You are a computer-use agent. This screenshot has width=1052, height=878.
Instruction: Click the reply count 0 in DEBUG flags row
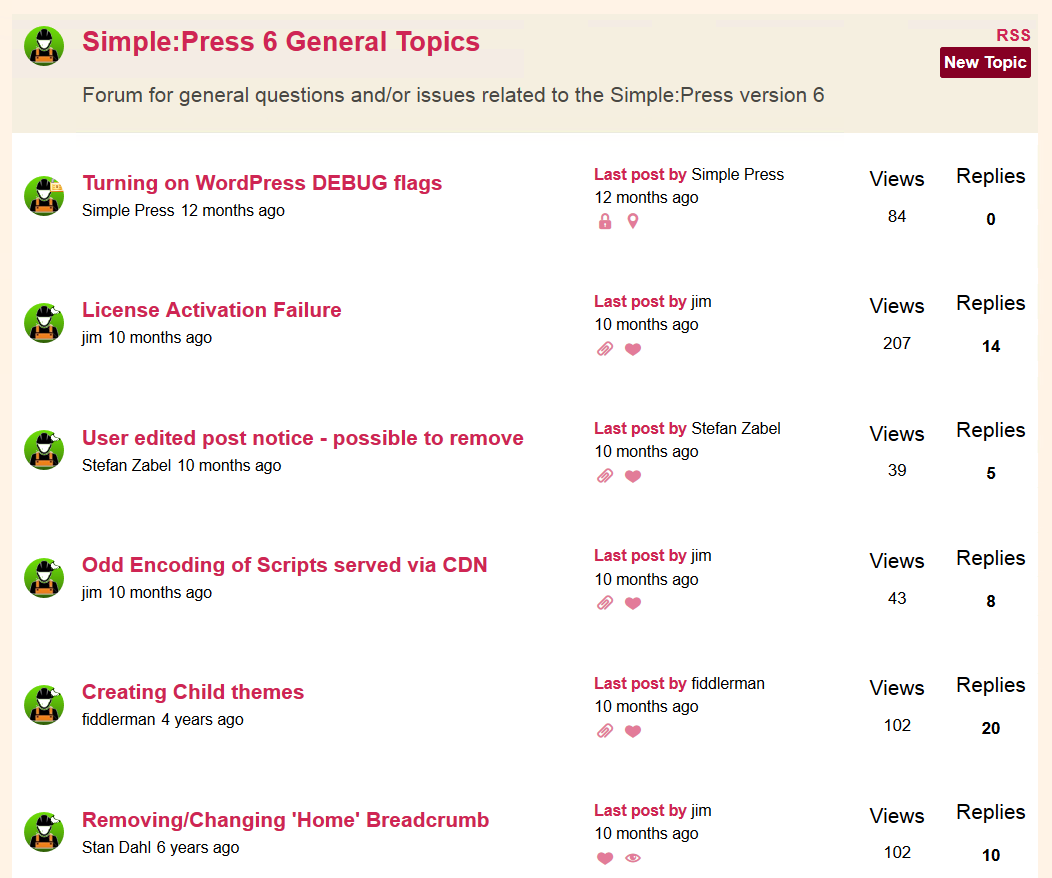pos(991,219)
